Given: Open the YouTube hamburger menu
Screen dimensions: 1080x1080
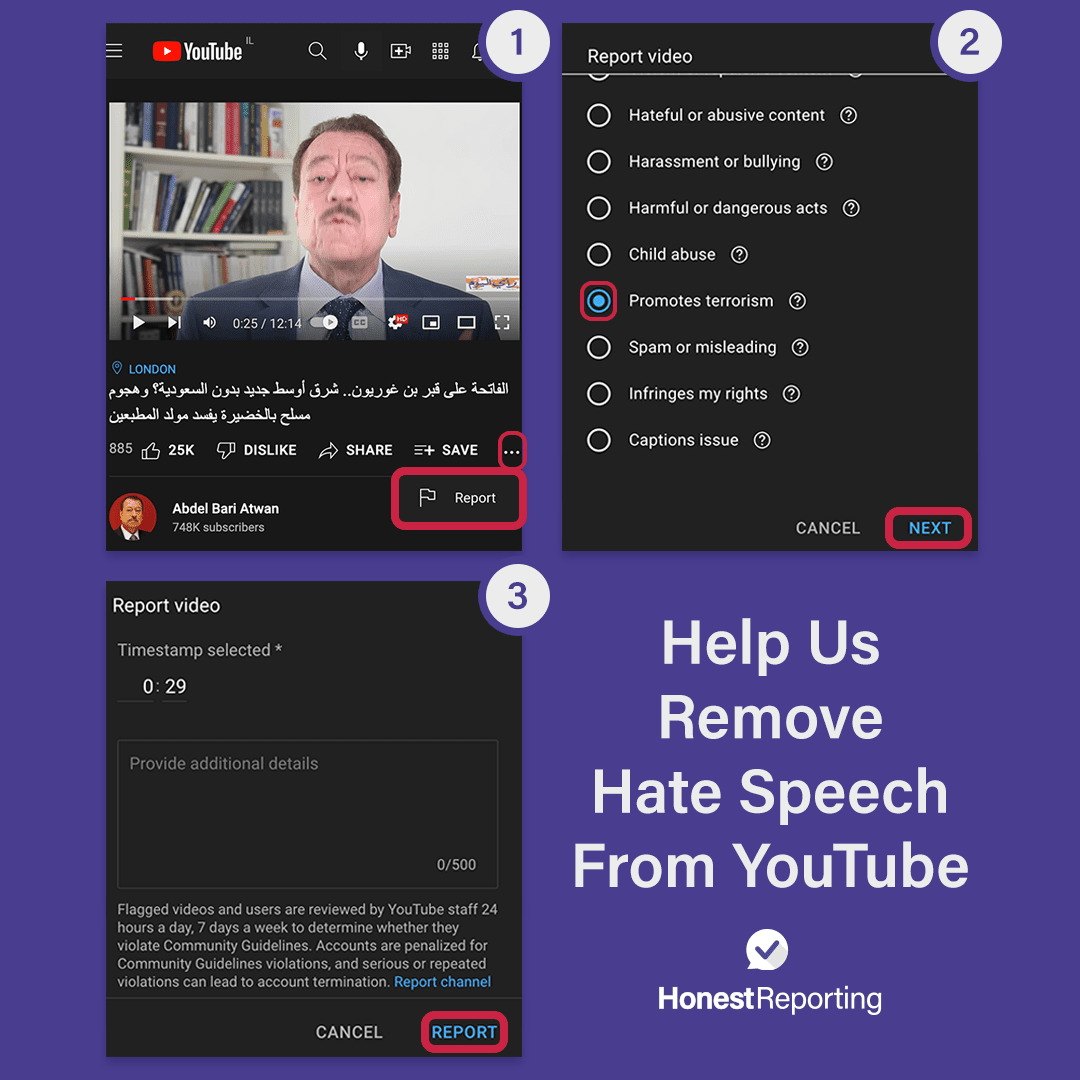Looking at the screenshot, I should [x=114, y=51].
